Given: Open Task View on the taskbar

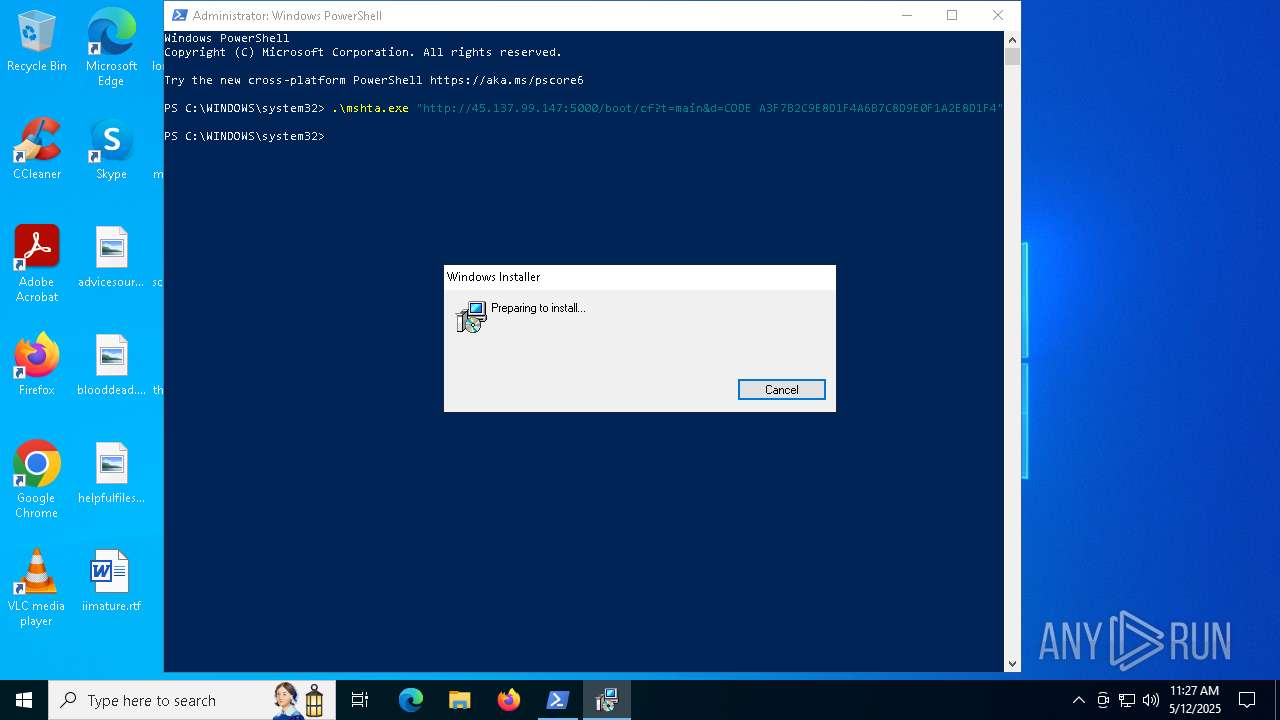Looking at the screenshot, I should 360,700.
